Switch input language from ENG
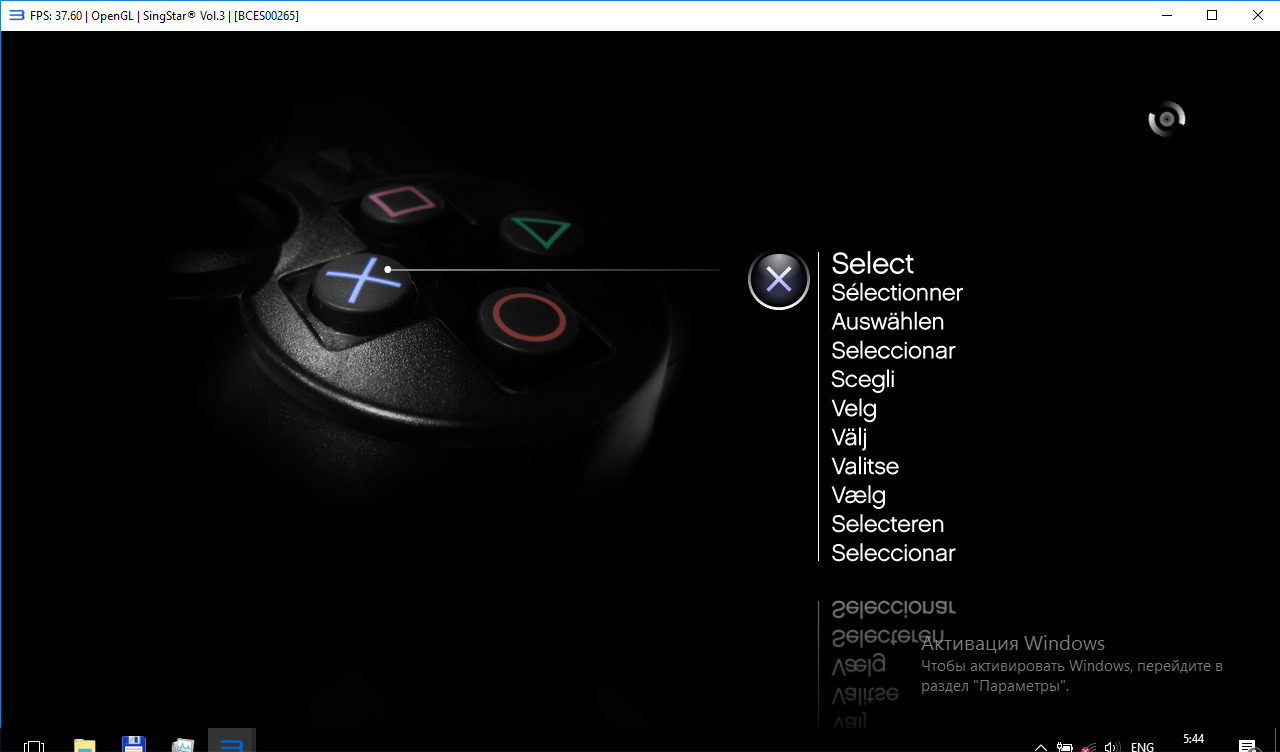This screenshot has height=752, width=1280. coord(1142,747)
